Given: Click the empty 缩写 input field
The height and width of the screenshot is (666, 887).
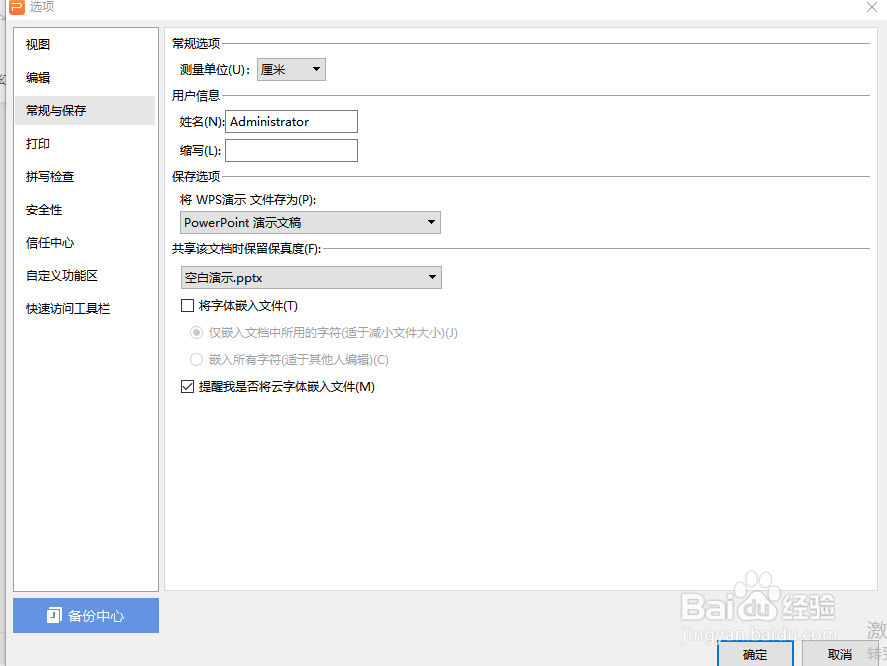Looking at the screenshot, I should coord(291,151).
